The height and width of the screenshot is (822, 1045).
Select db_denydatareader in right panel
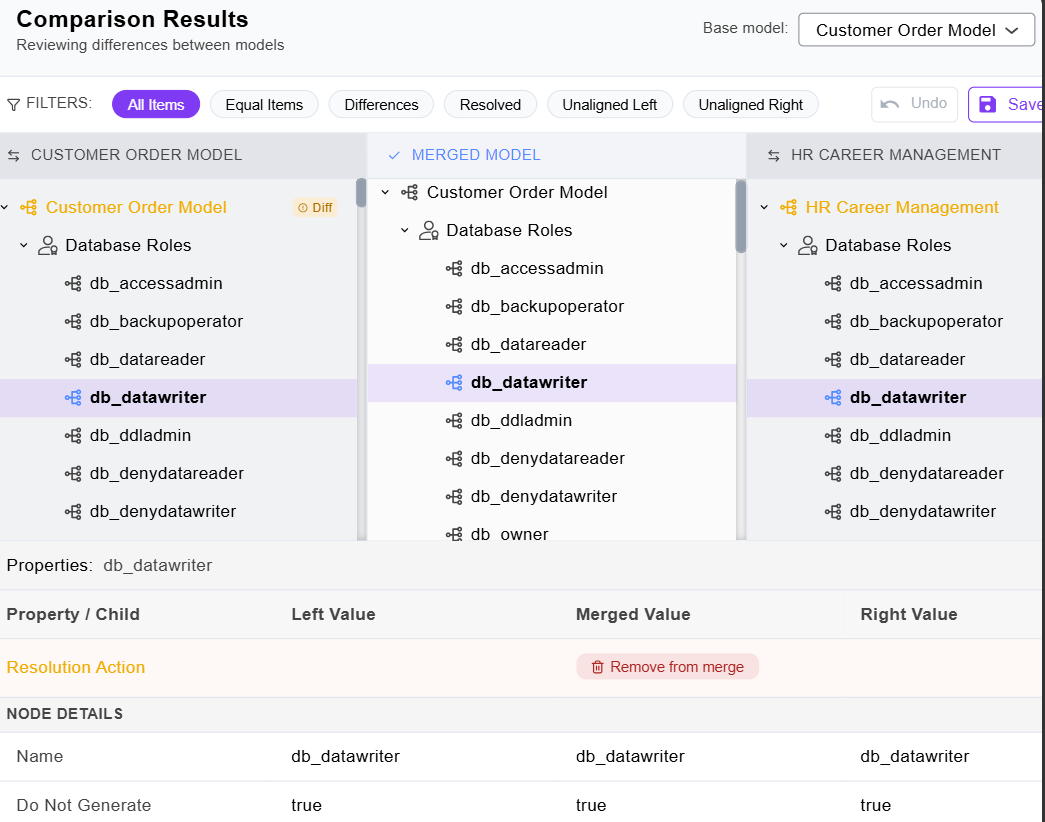click(895, 473)
